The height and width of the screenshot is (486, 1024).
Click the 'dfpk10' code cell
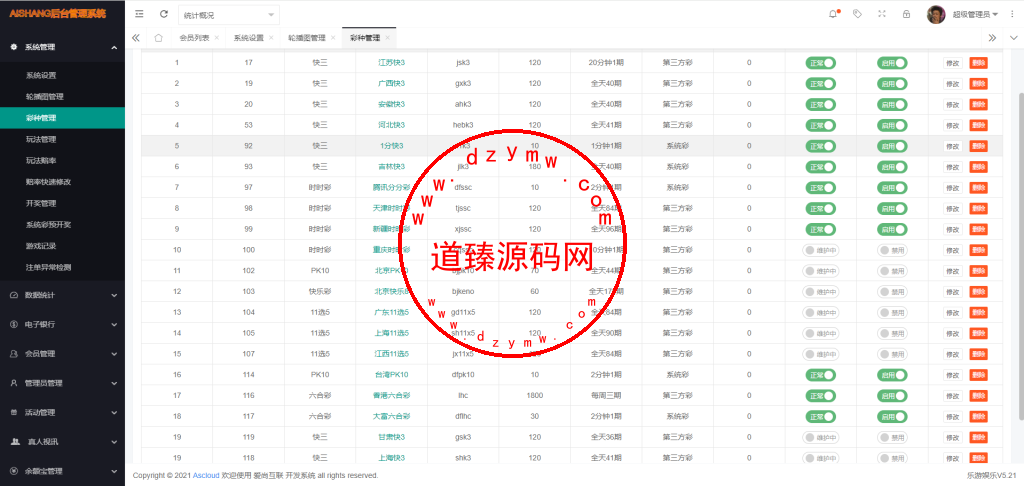pos(463,375)
